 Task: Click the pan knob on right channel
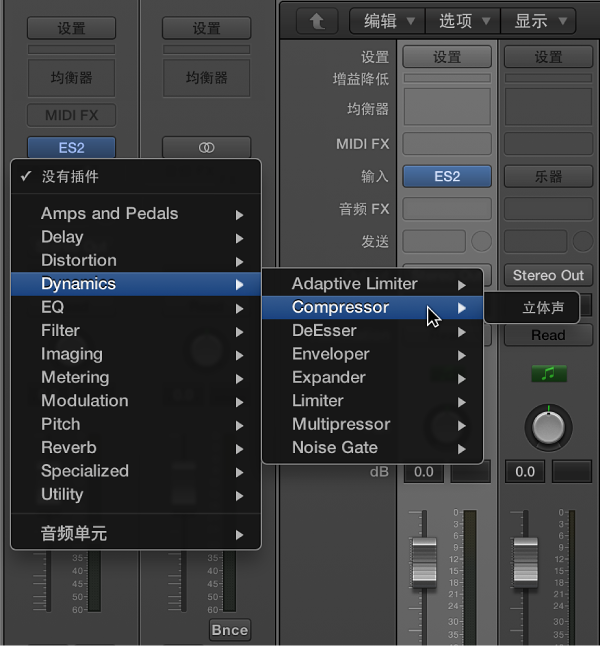(548, 427)
